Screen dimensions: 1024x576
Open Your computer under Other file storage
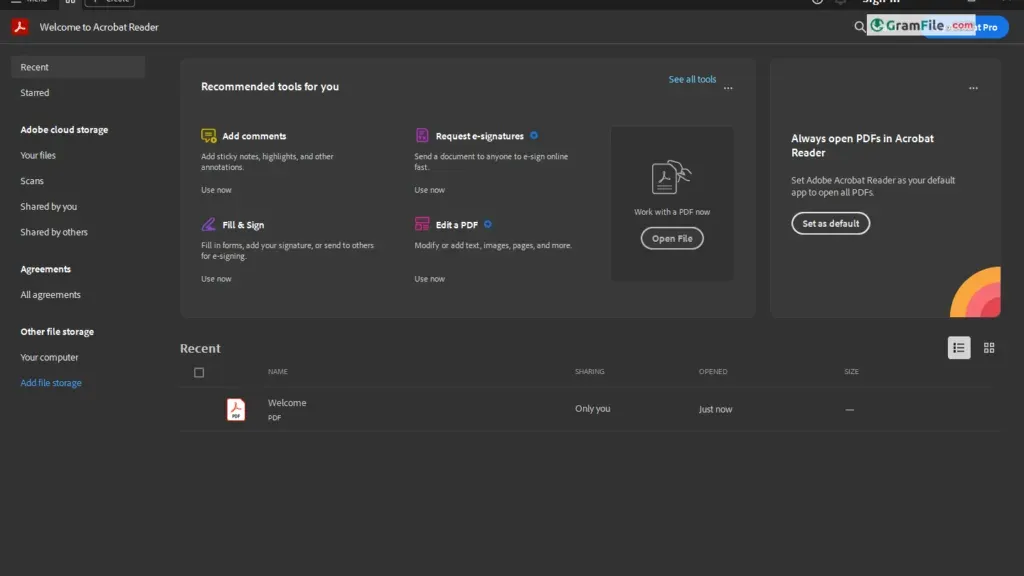click(x=49, y=357)
